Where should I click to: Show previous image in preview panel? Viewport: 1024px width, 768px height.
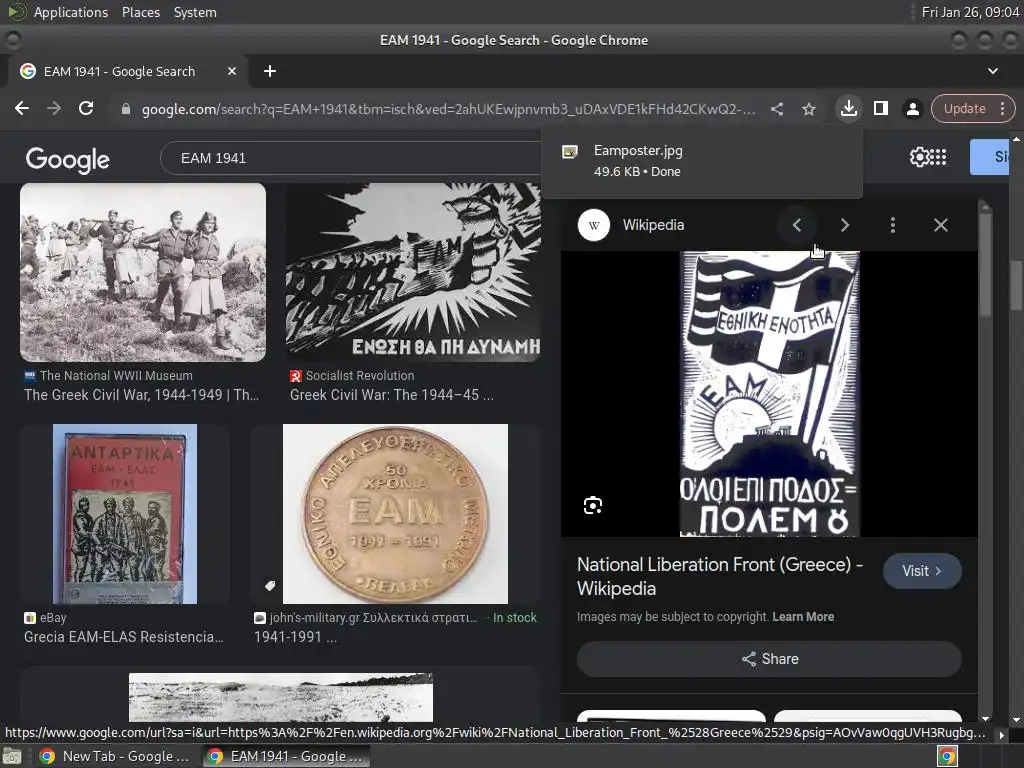tap(797, 225)
